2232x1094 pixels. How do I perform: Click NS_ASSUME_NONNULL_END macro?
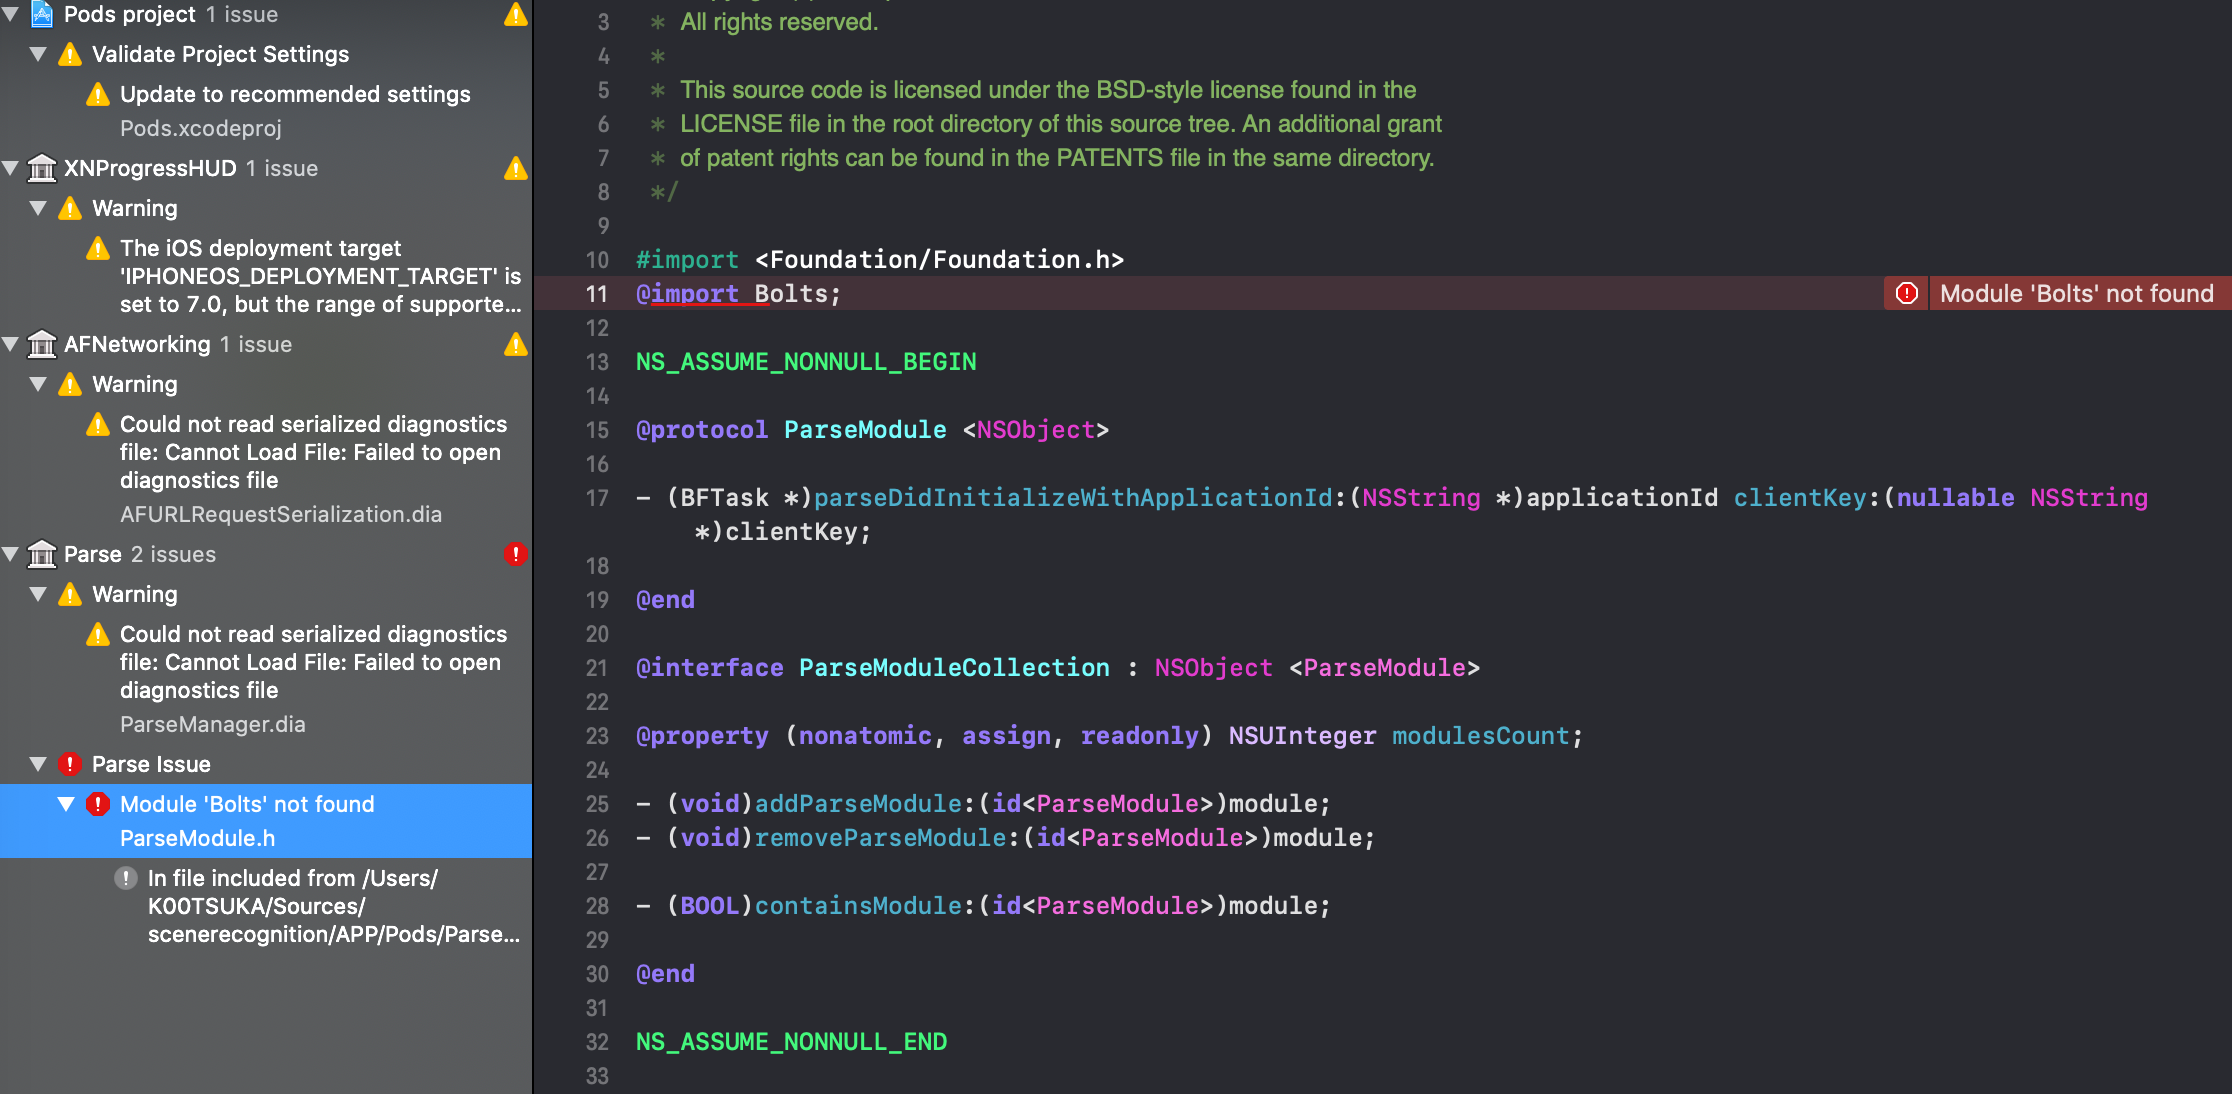[791, 1042]
